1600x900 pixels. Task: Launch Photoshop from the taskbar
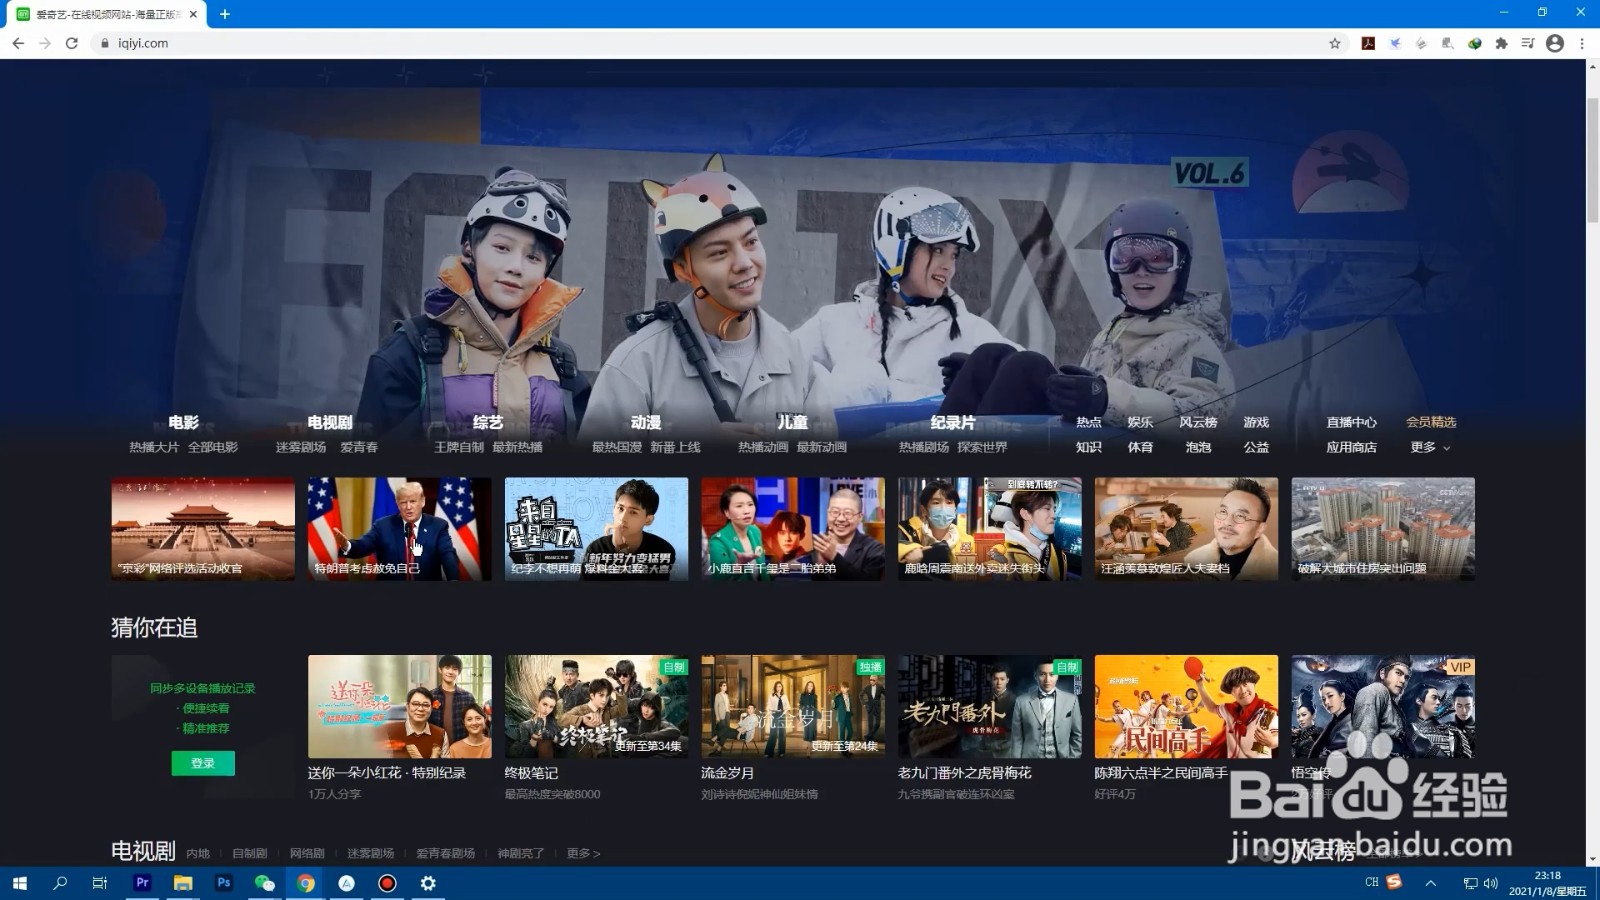tap(223, 883)
